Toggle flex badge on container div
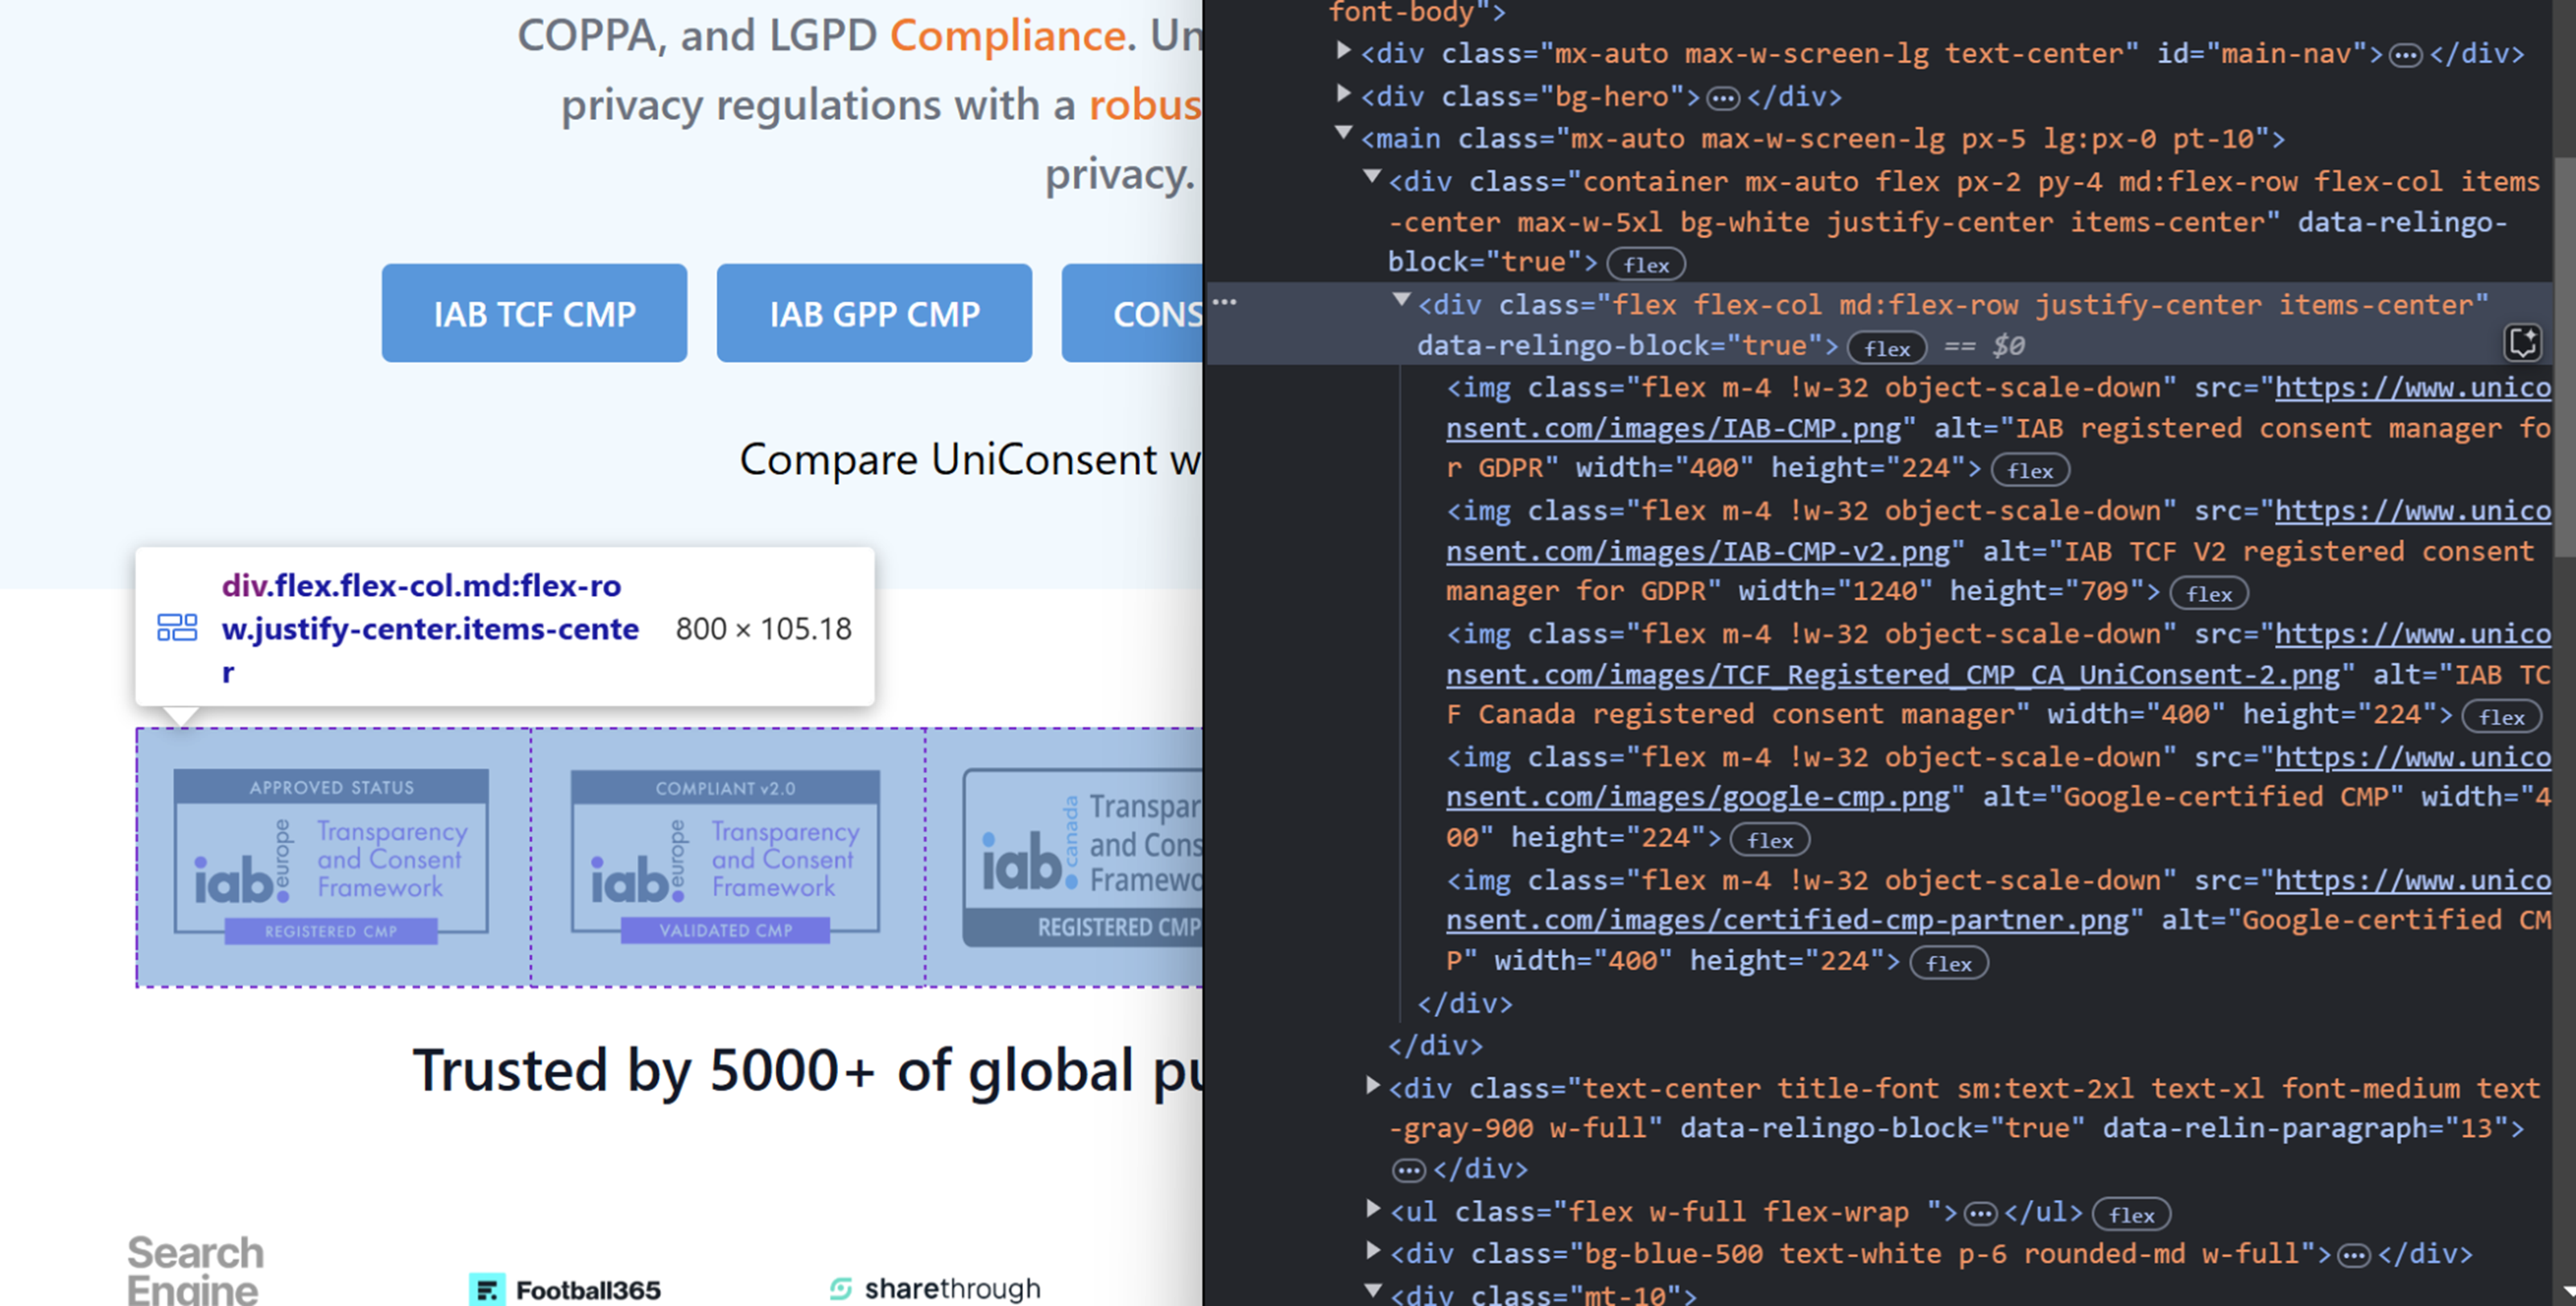This screenshot has width=2576, height=1306. tap(1646, 265)
